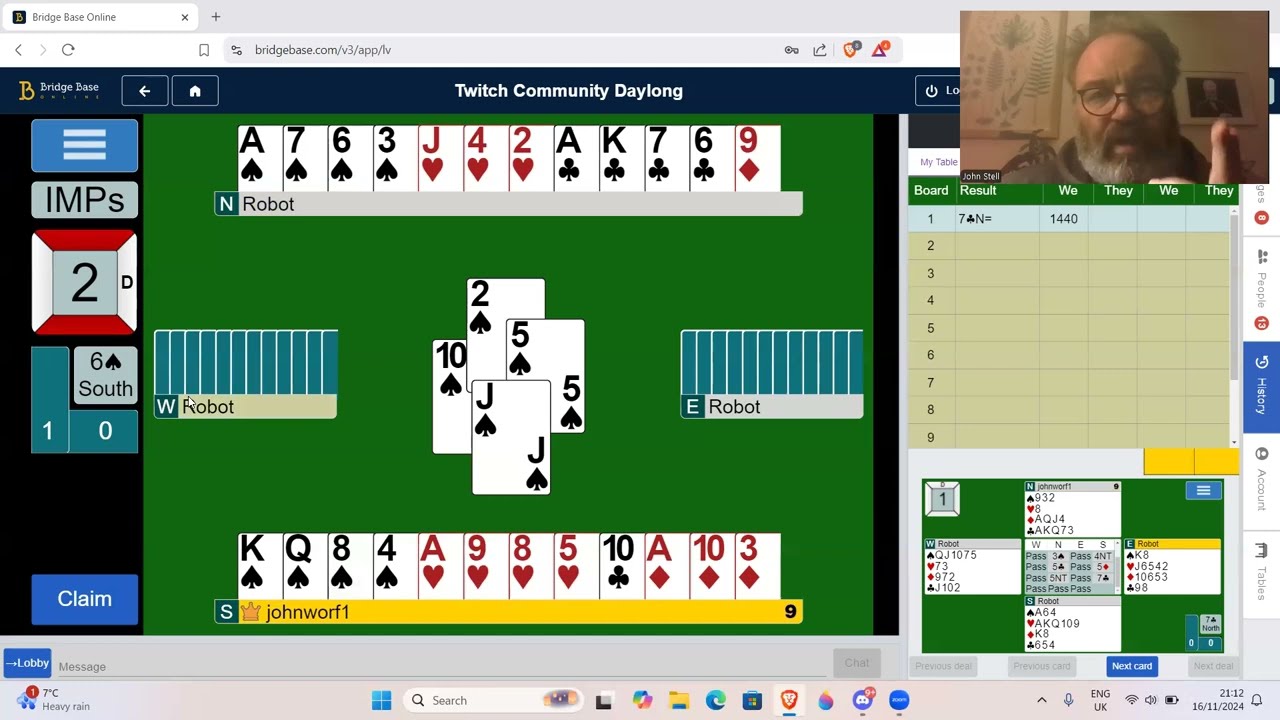Switch to the People side tab
Screen dimensions: 1280x720
[1261, 290]
